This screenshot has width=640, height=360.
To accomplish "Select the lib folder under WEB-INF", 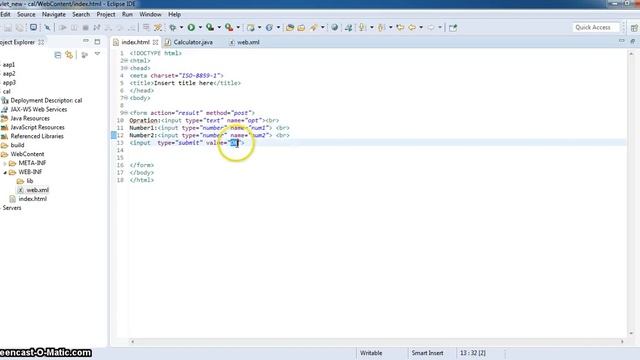I will click(29, 181).
